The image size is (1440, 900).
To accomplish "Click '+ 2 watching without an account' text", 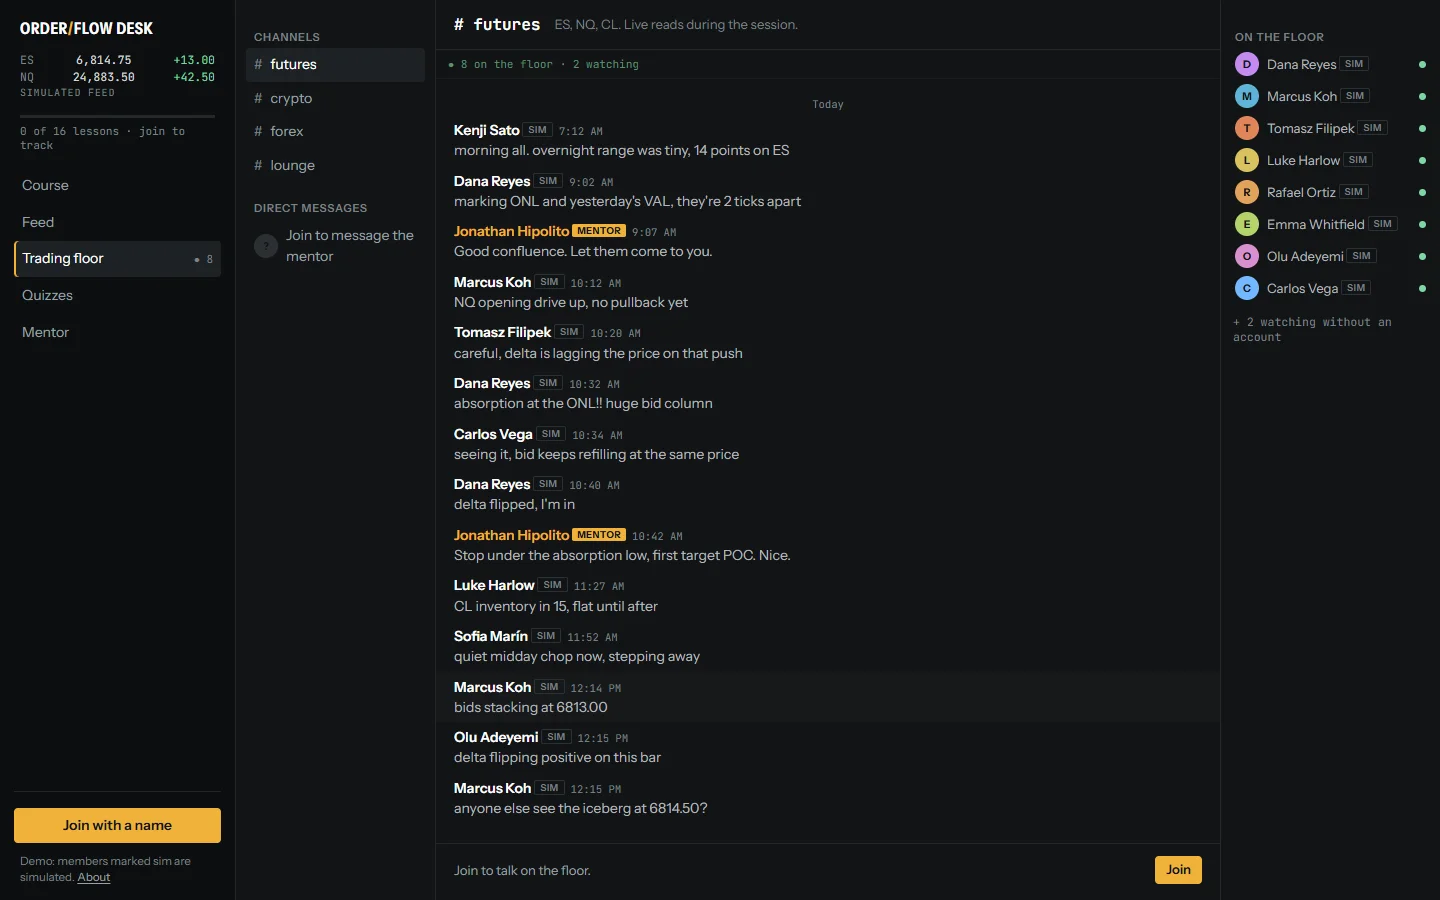I will pyautogui.click(x=1312, y=330).
